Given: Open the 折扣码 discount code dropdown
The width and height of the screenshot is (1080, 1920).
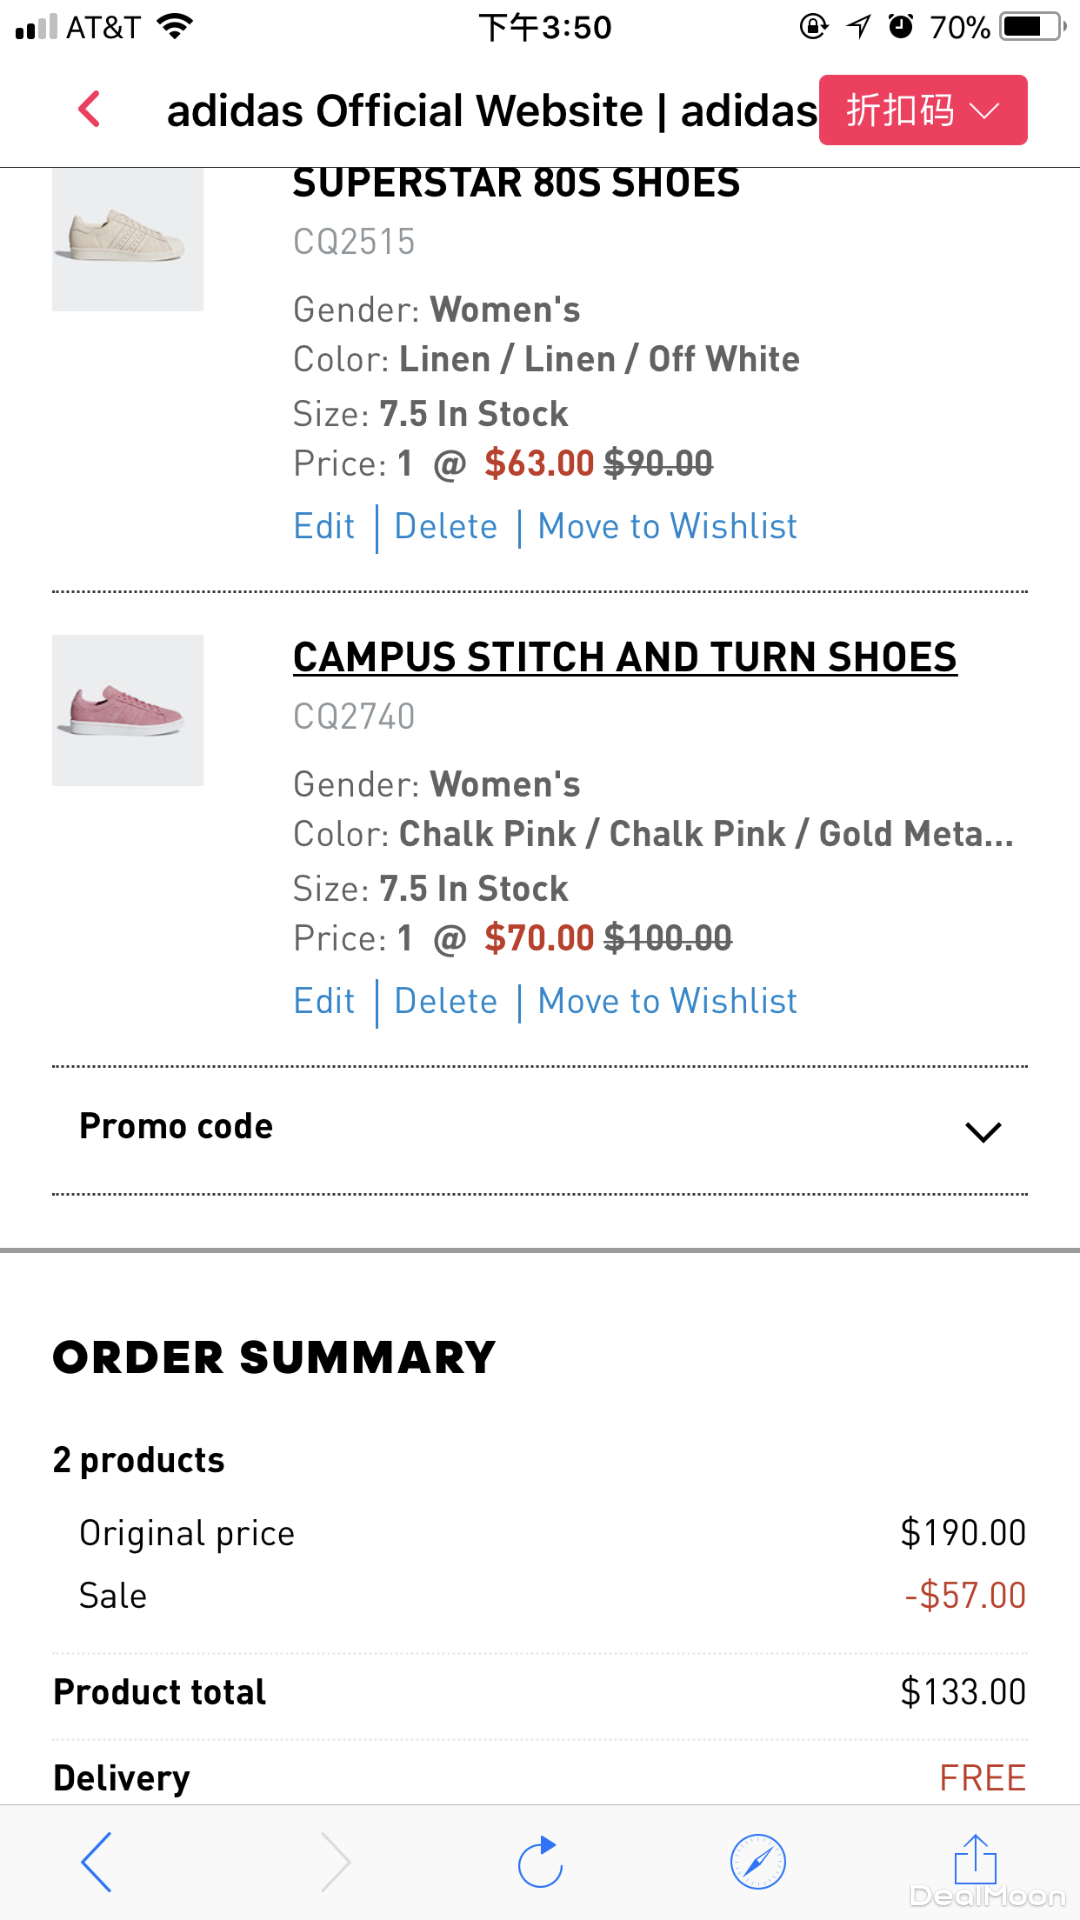Looking at the screenshot, I should pos(922,110).
